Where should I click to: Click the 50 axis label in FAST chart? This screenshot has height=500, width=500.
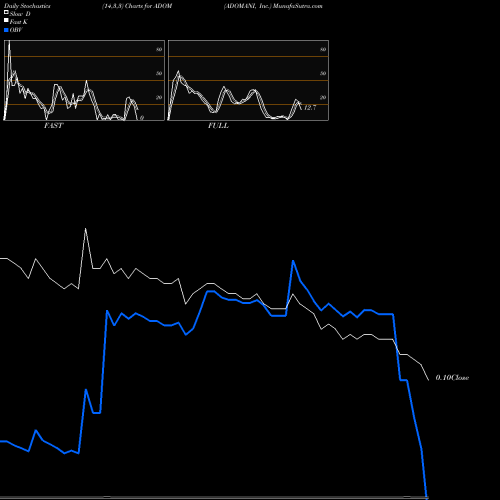tap(159, 73)
